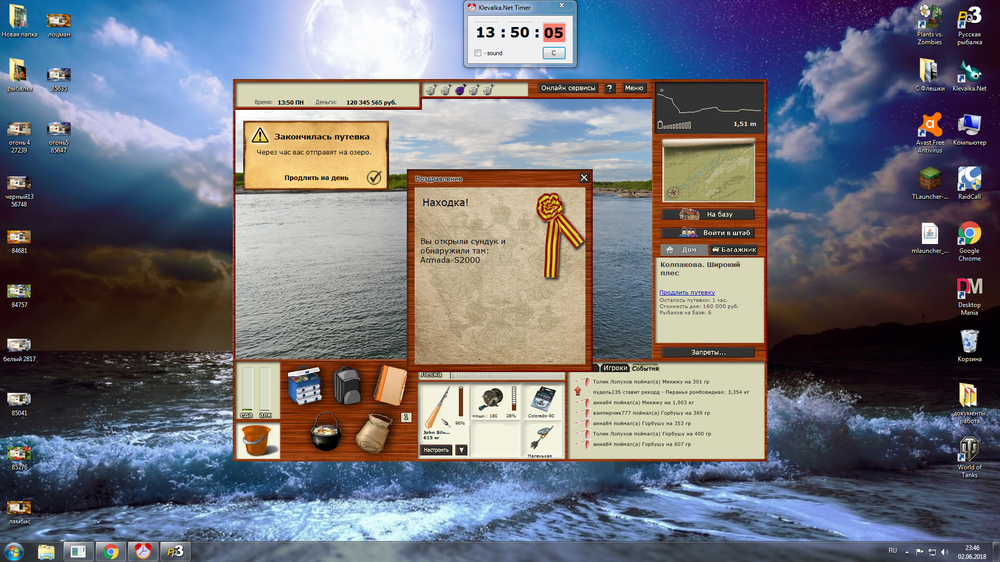Click the location map thumbnail
The width and height of the screenshot is (1000, 562).
pos(707,169)
